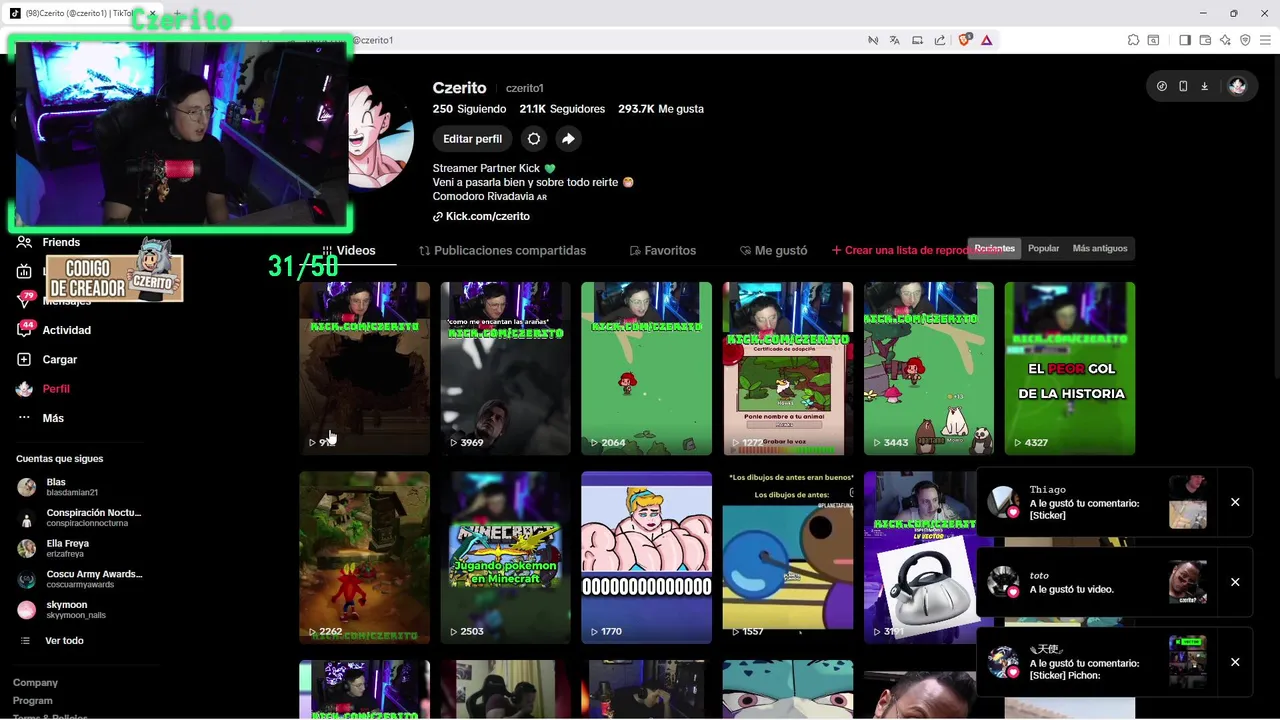Viewport: 1280px width, 720px height.
Task: Open the Certificado de adopción video
Action: (x=787, y=368)
